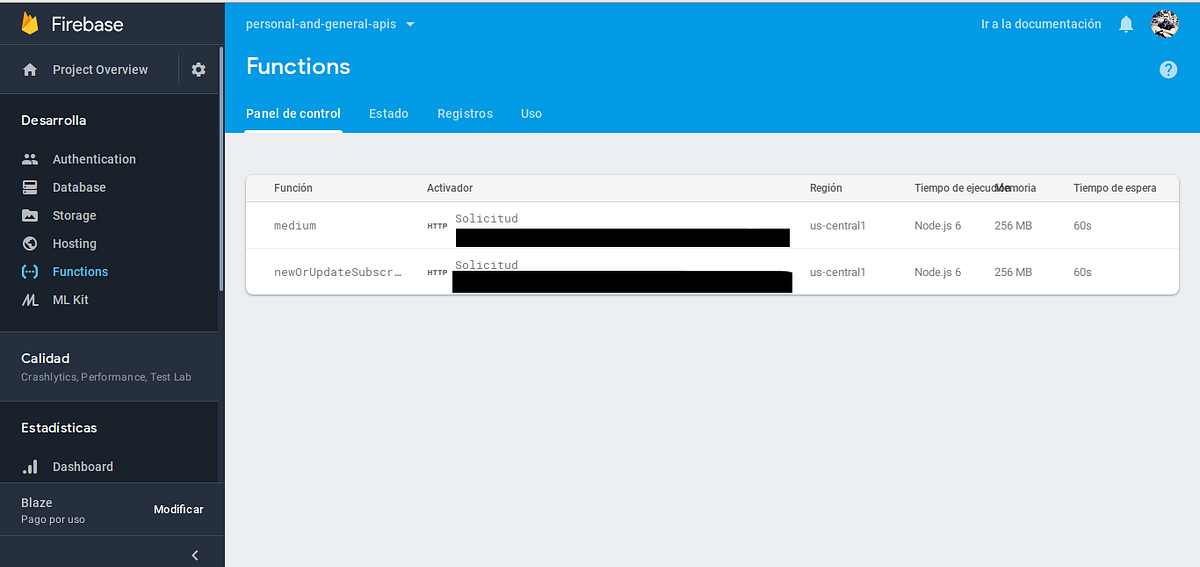1200x567 pixels.
Task: Open Dashboard in the sidebar
Action: (83, 466)
